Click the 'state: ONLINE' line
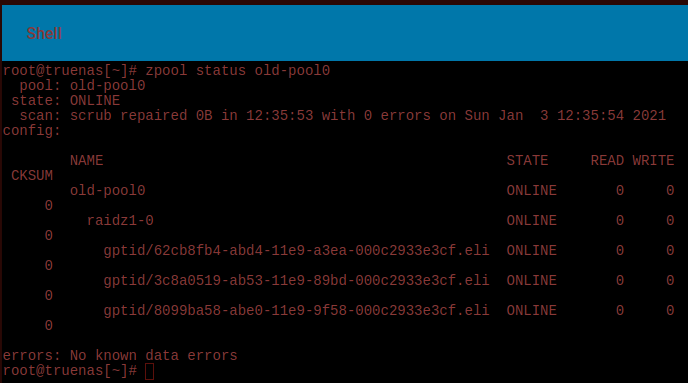Viewport: 688px width, 383px height. pos(65,100)
